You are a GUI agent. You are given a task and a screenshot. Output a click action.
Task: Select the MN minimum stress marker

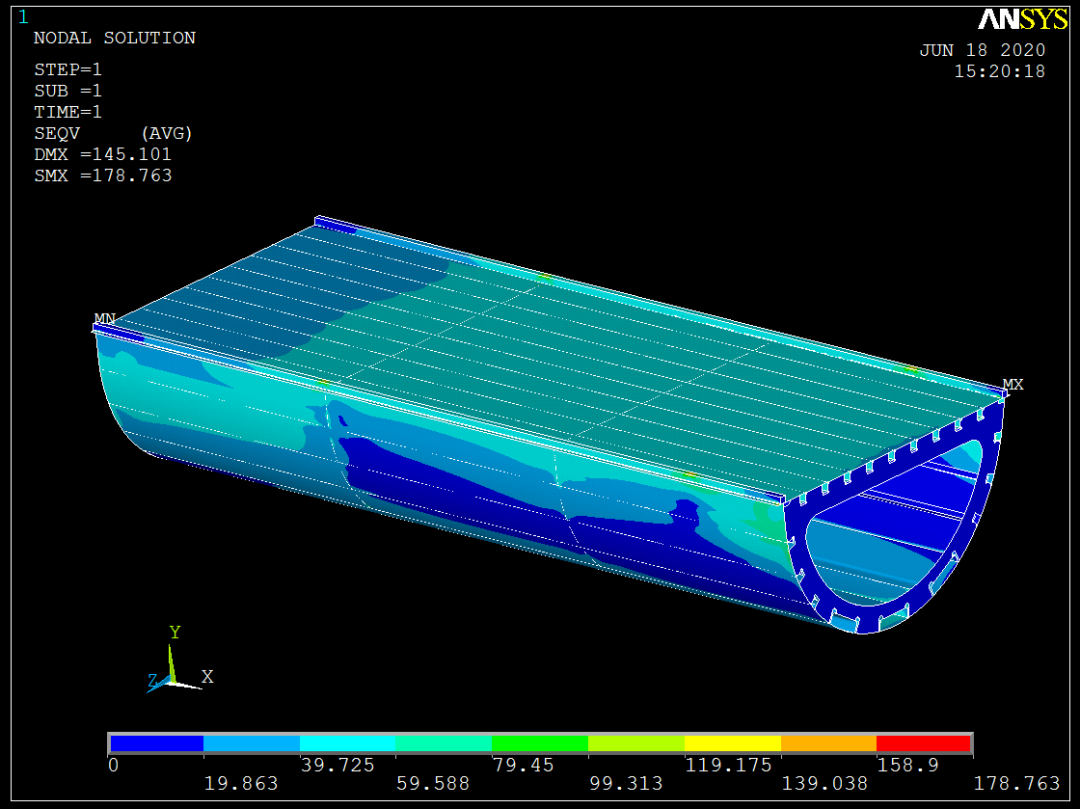(x=104, y=319)
